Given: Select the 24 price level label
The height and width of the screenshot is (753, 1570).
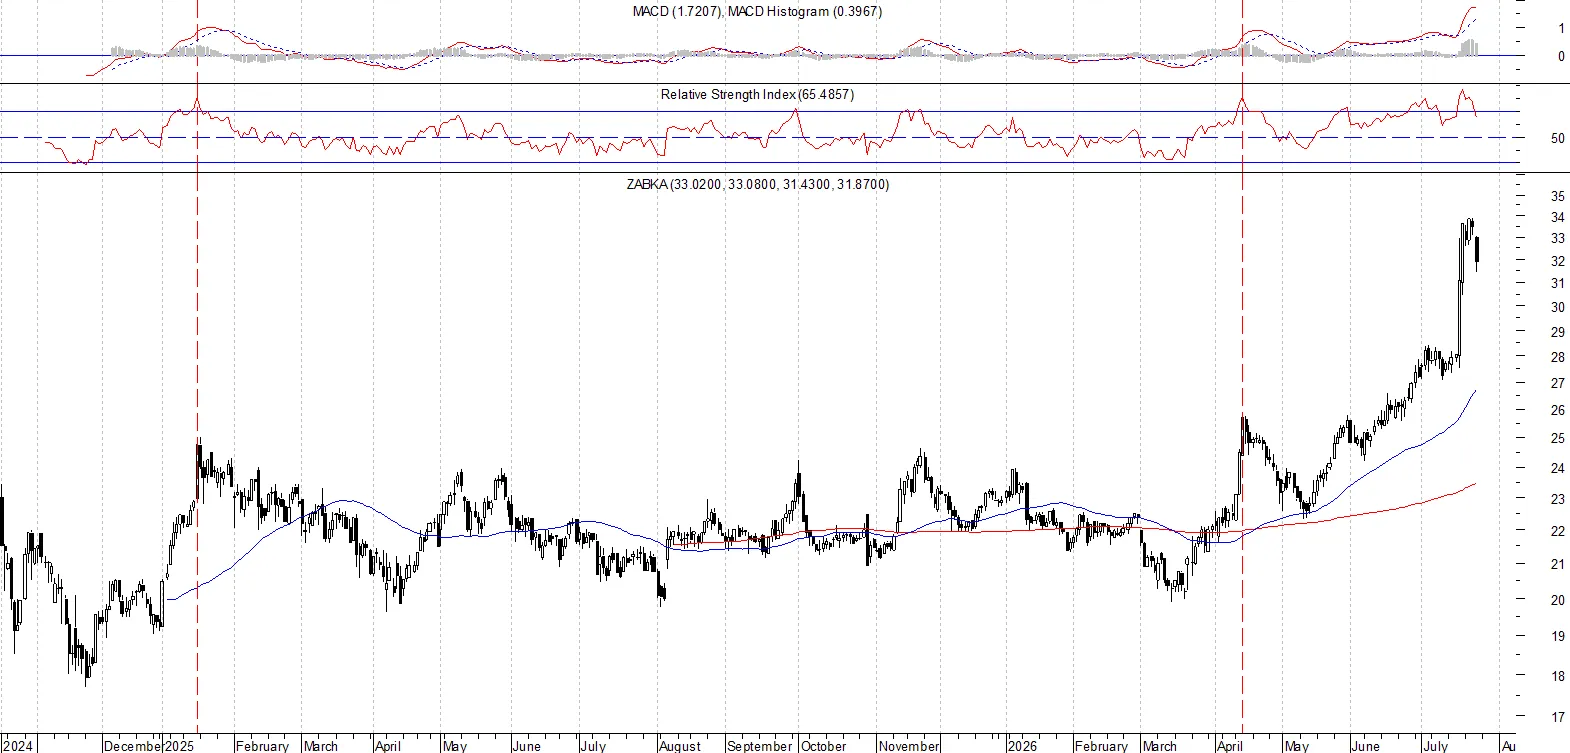Looking at the screenshot, I should [x=1558, y=468].
